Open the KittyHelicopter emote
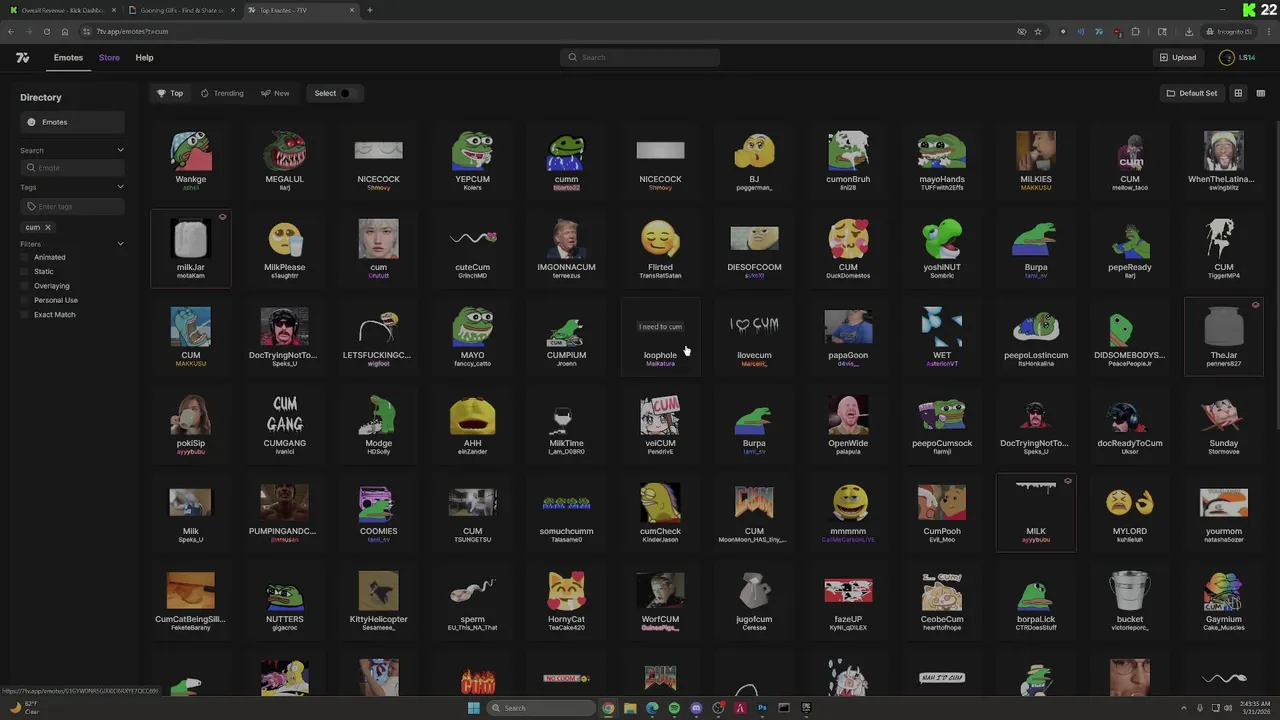1280x720 pixels. (x=378, y=600)
